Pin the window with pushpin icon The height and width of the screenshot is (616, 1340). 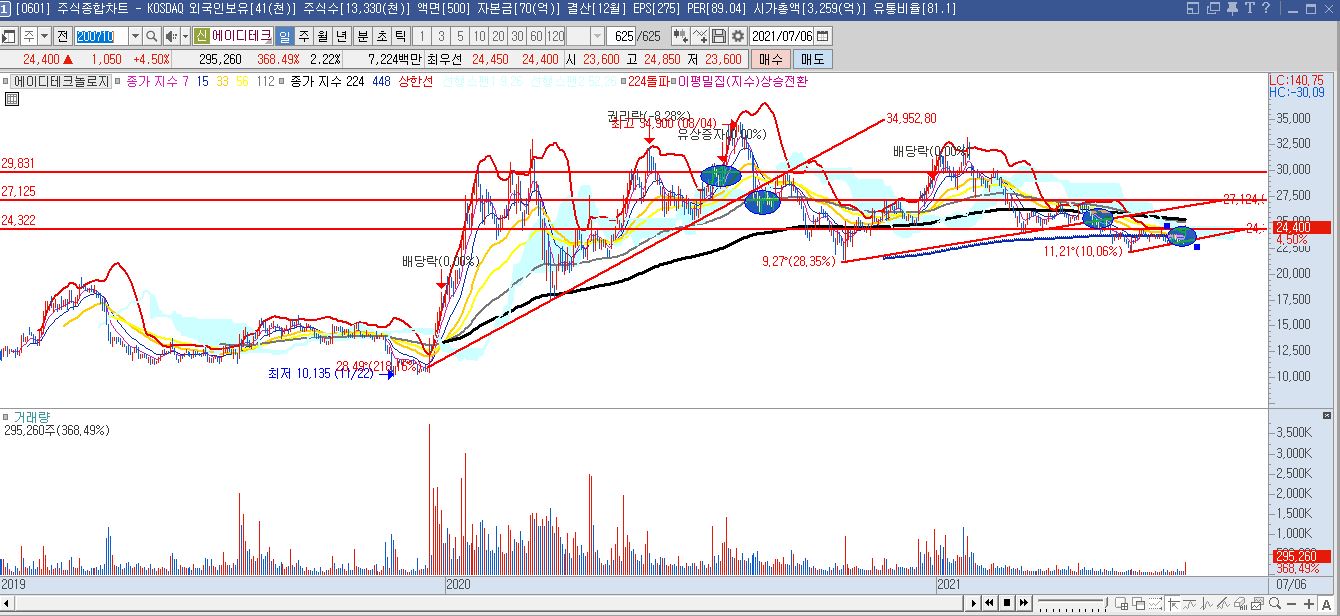pos(1231,8)
